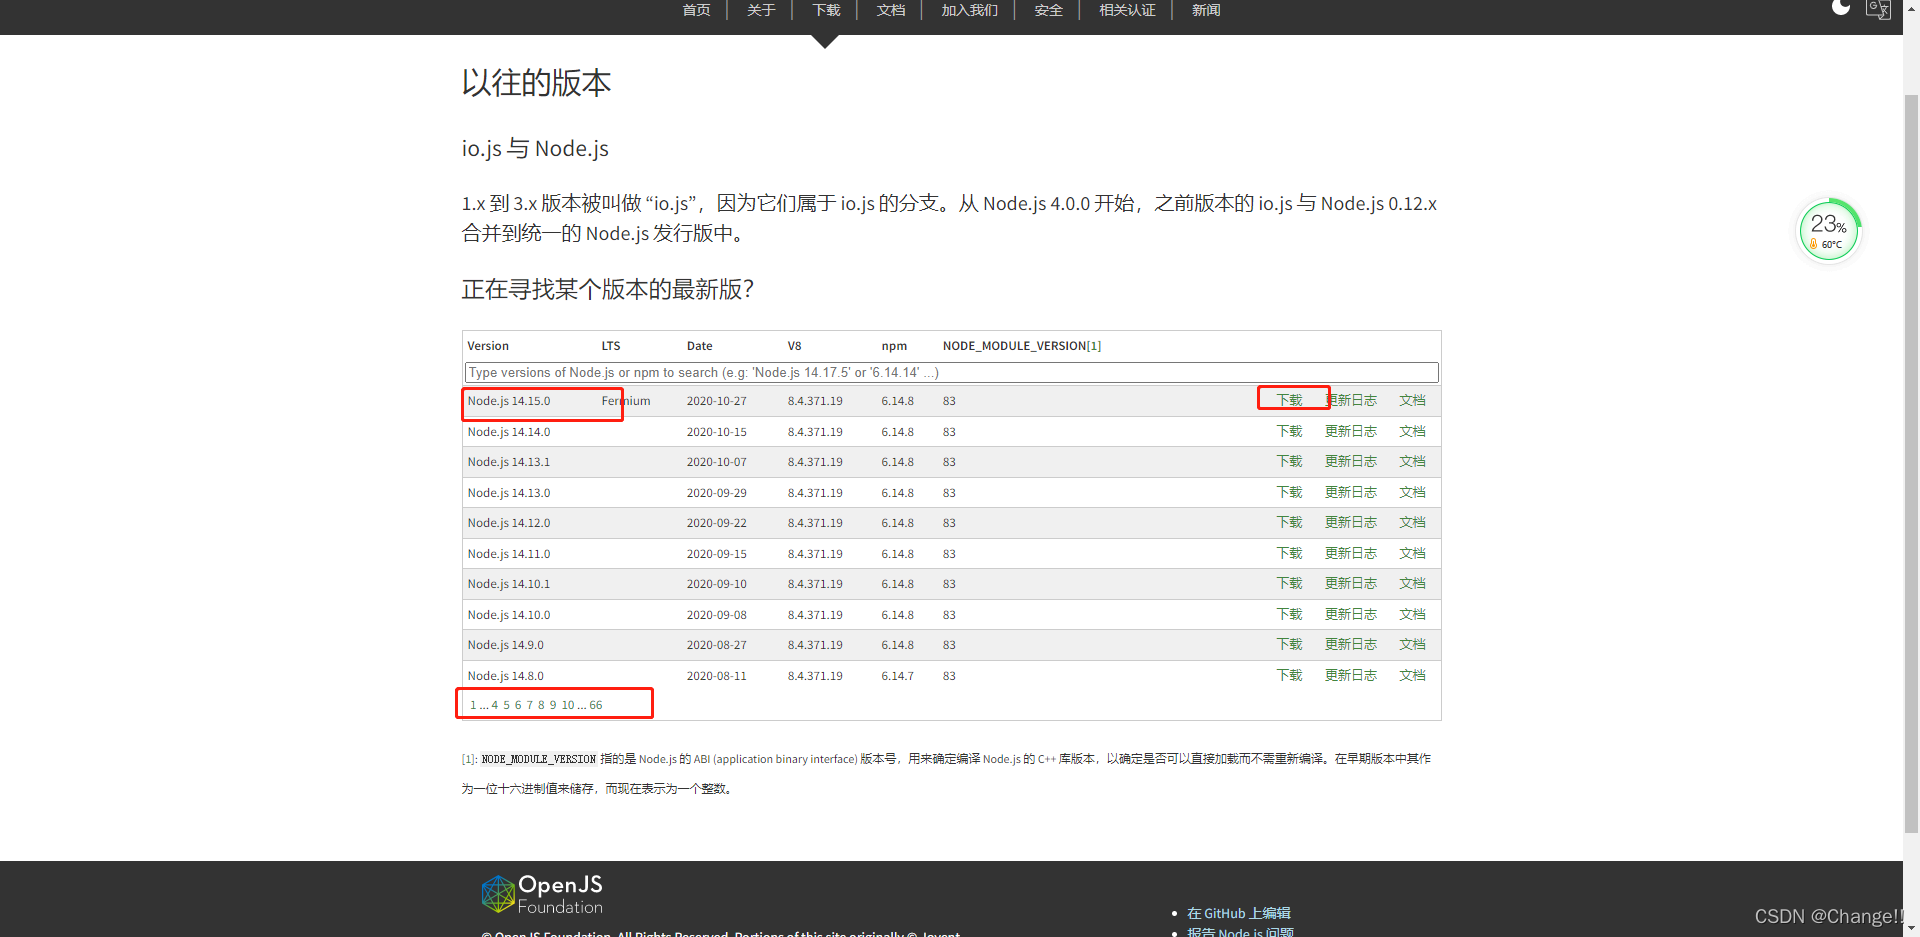Click the OpenJS Foundation logo
1920x937 pixels.
(x=542, y=894)
